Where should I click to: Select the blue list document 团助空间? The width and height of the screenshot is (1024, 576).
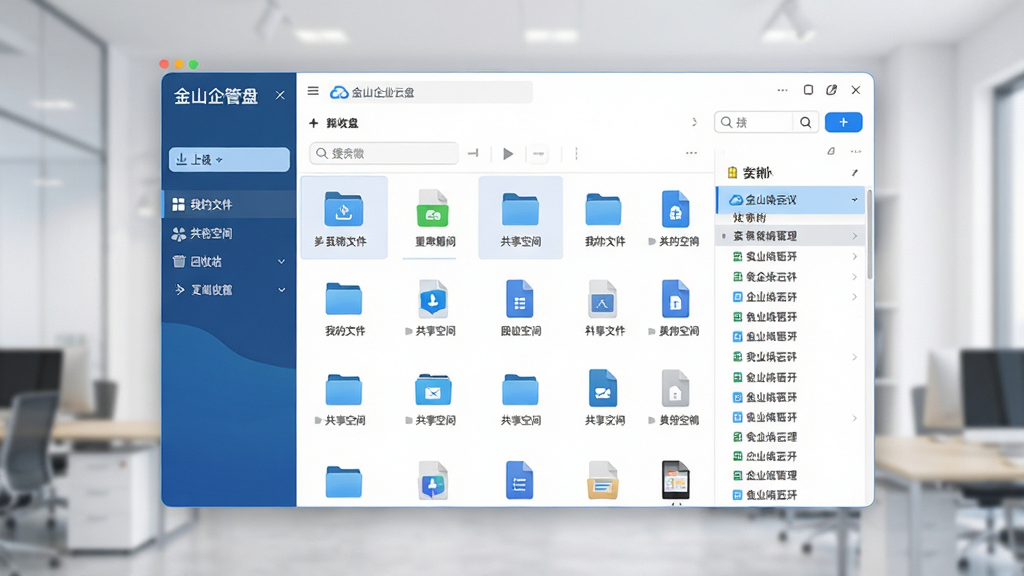pos(520,307)
